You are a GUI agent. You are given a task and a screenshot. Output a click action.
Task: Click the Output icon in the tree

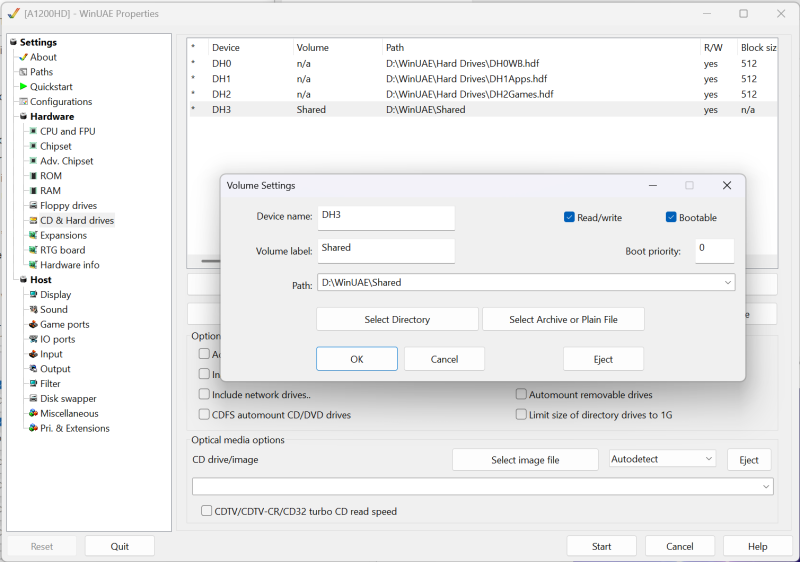point(33,368)
